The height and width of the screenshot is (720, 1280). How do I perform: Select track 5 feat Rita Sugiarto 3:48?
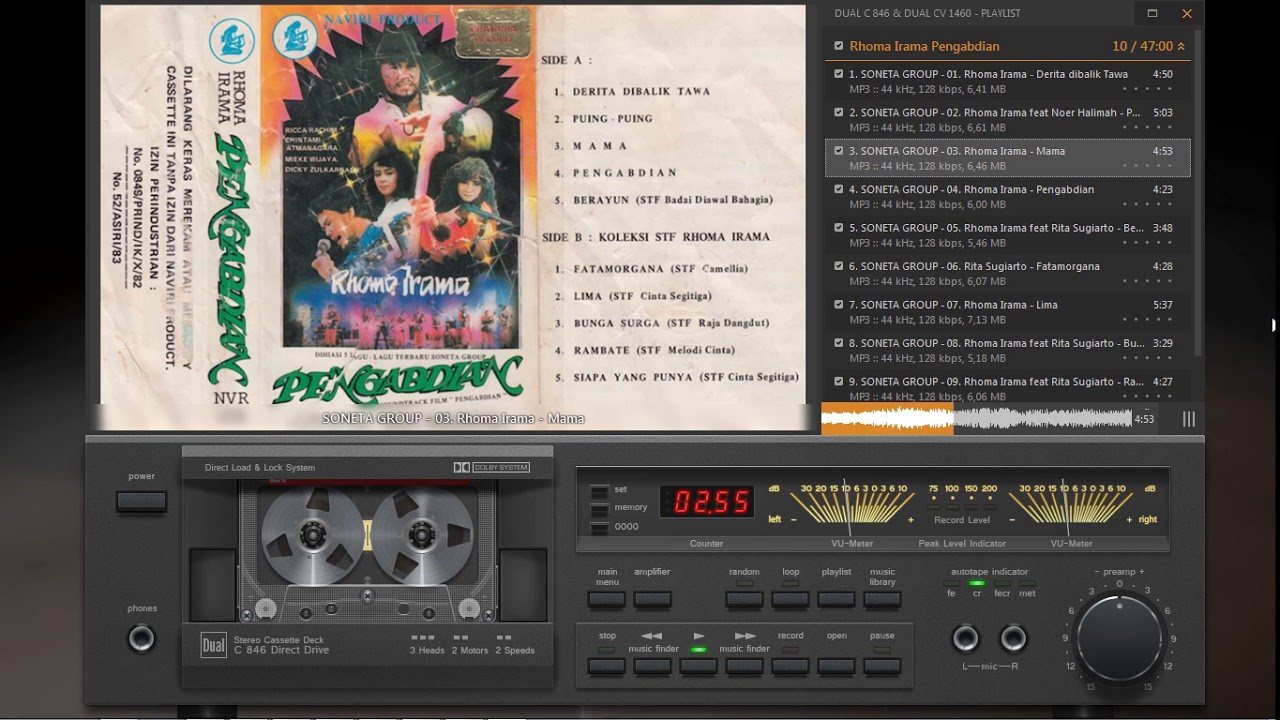coord(1008,235)
